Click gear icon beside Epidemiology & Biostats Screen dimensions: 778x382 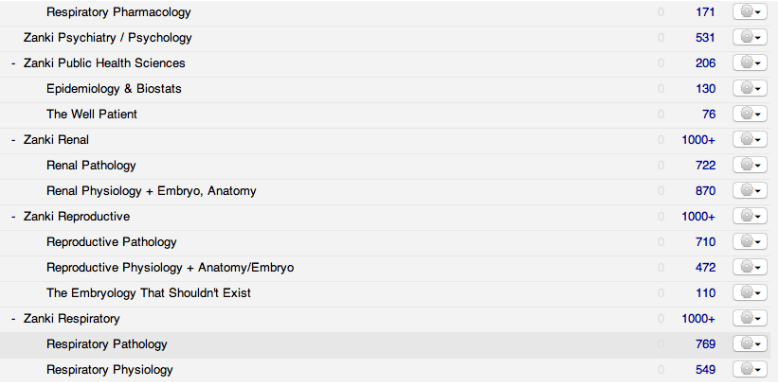[x=750, y=88]
